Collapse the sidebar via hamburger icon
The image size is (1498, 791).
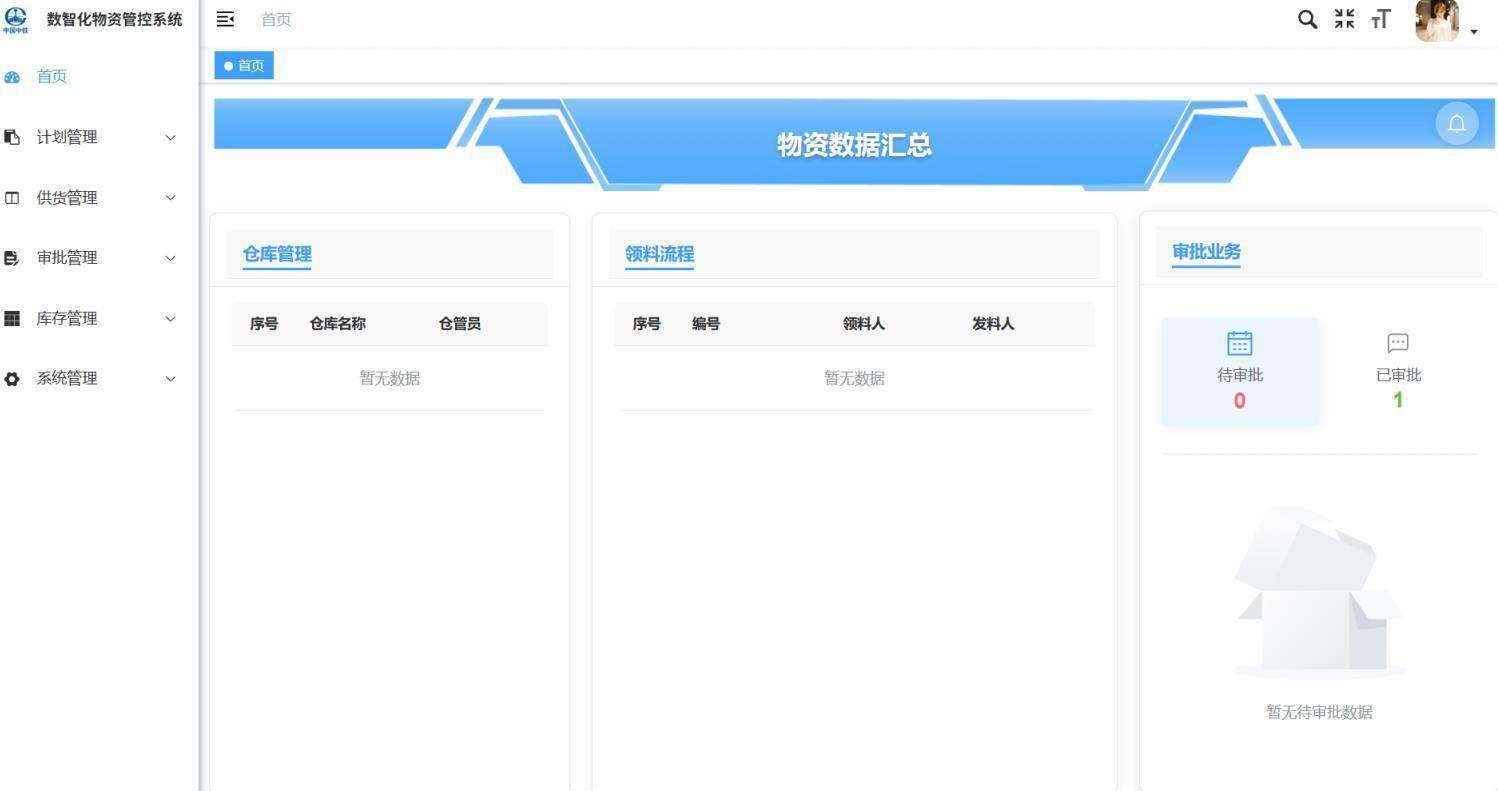pyautogui.click(x=225, y=19)
